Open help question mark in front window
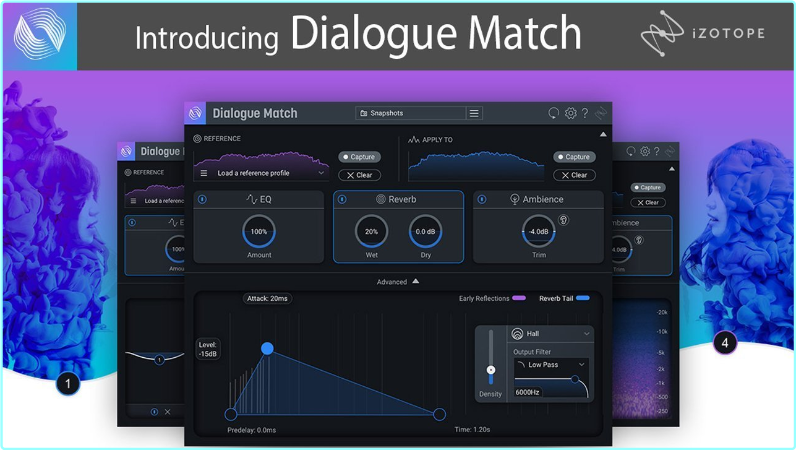Viewport: 796px width, 450px height. pos(585,113)
